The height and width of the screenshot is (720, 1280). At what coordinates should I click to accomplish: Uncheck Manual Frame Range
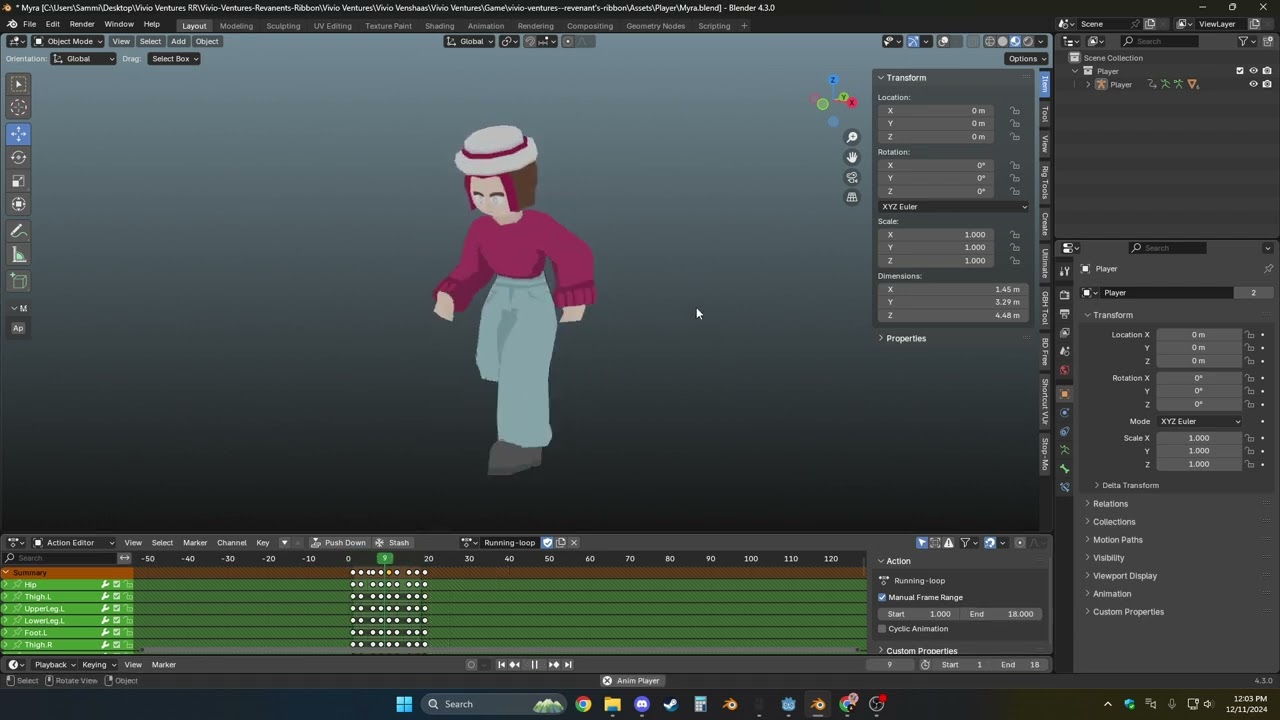pyautogui.click(x=883, y=597)
